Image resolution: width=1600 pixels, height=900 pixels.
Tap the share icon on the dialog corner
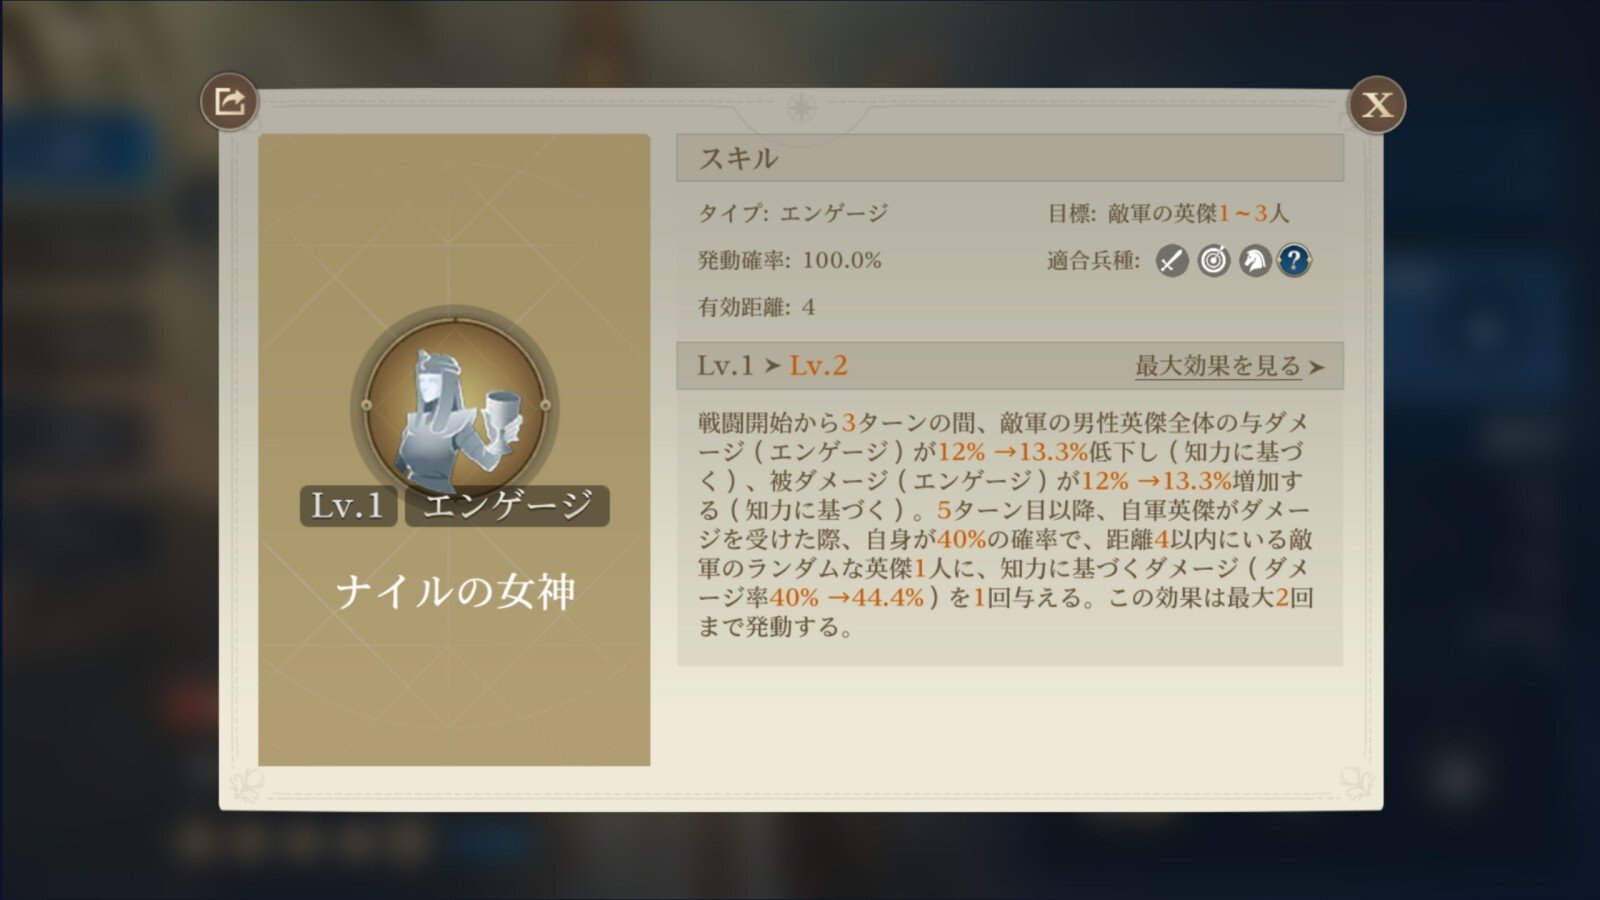[229, 102]
